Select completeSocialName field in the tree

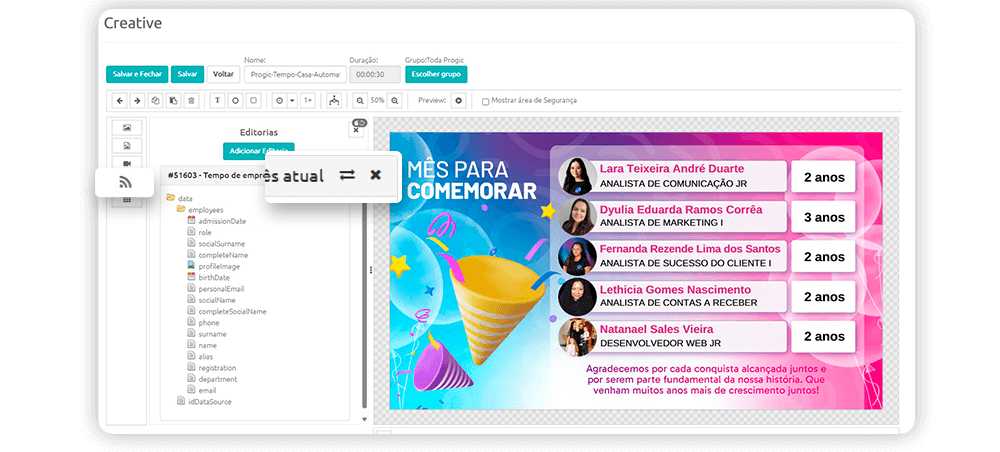click(232, 311)
